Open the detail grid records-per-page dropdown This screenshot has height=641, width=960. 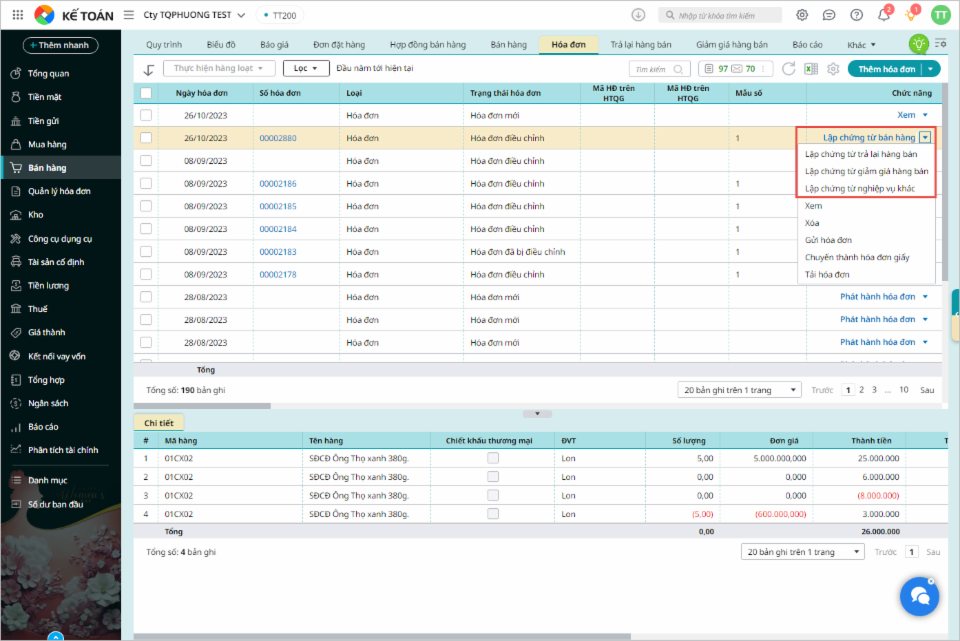click(x=803, y=552)
